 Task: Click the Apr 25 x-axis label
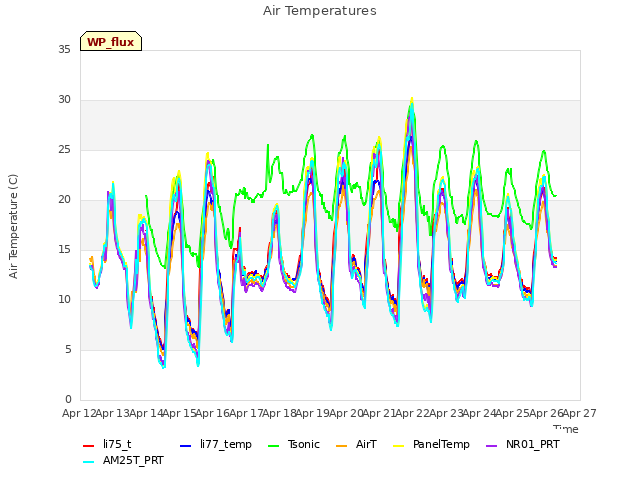(512, 413)
